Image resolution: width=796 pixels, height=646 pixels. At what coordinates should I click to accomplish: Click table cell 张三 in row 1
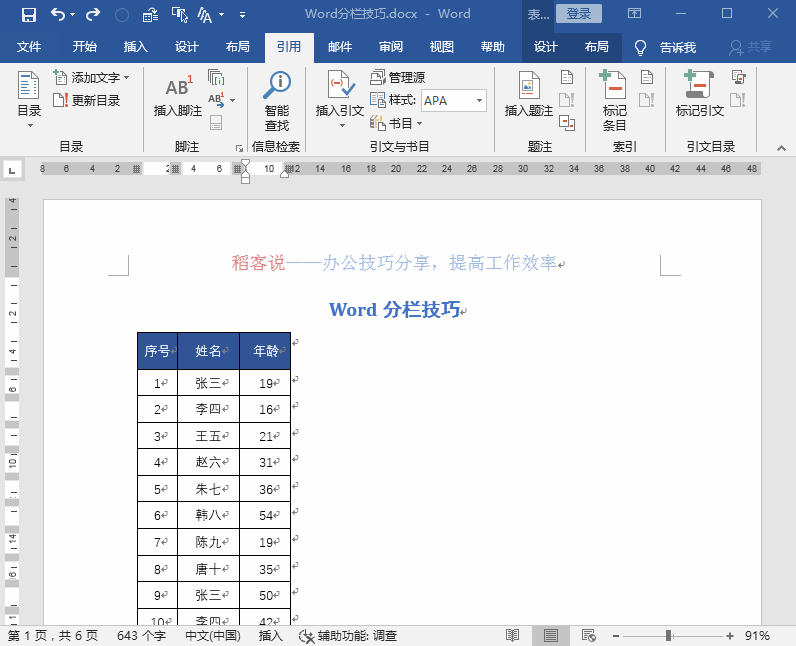point(209,383)
